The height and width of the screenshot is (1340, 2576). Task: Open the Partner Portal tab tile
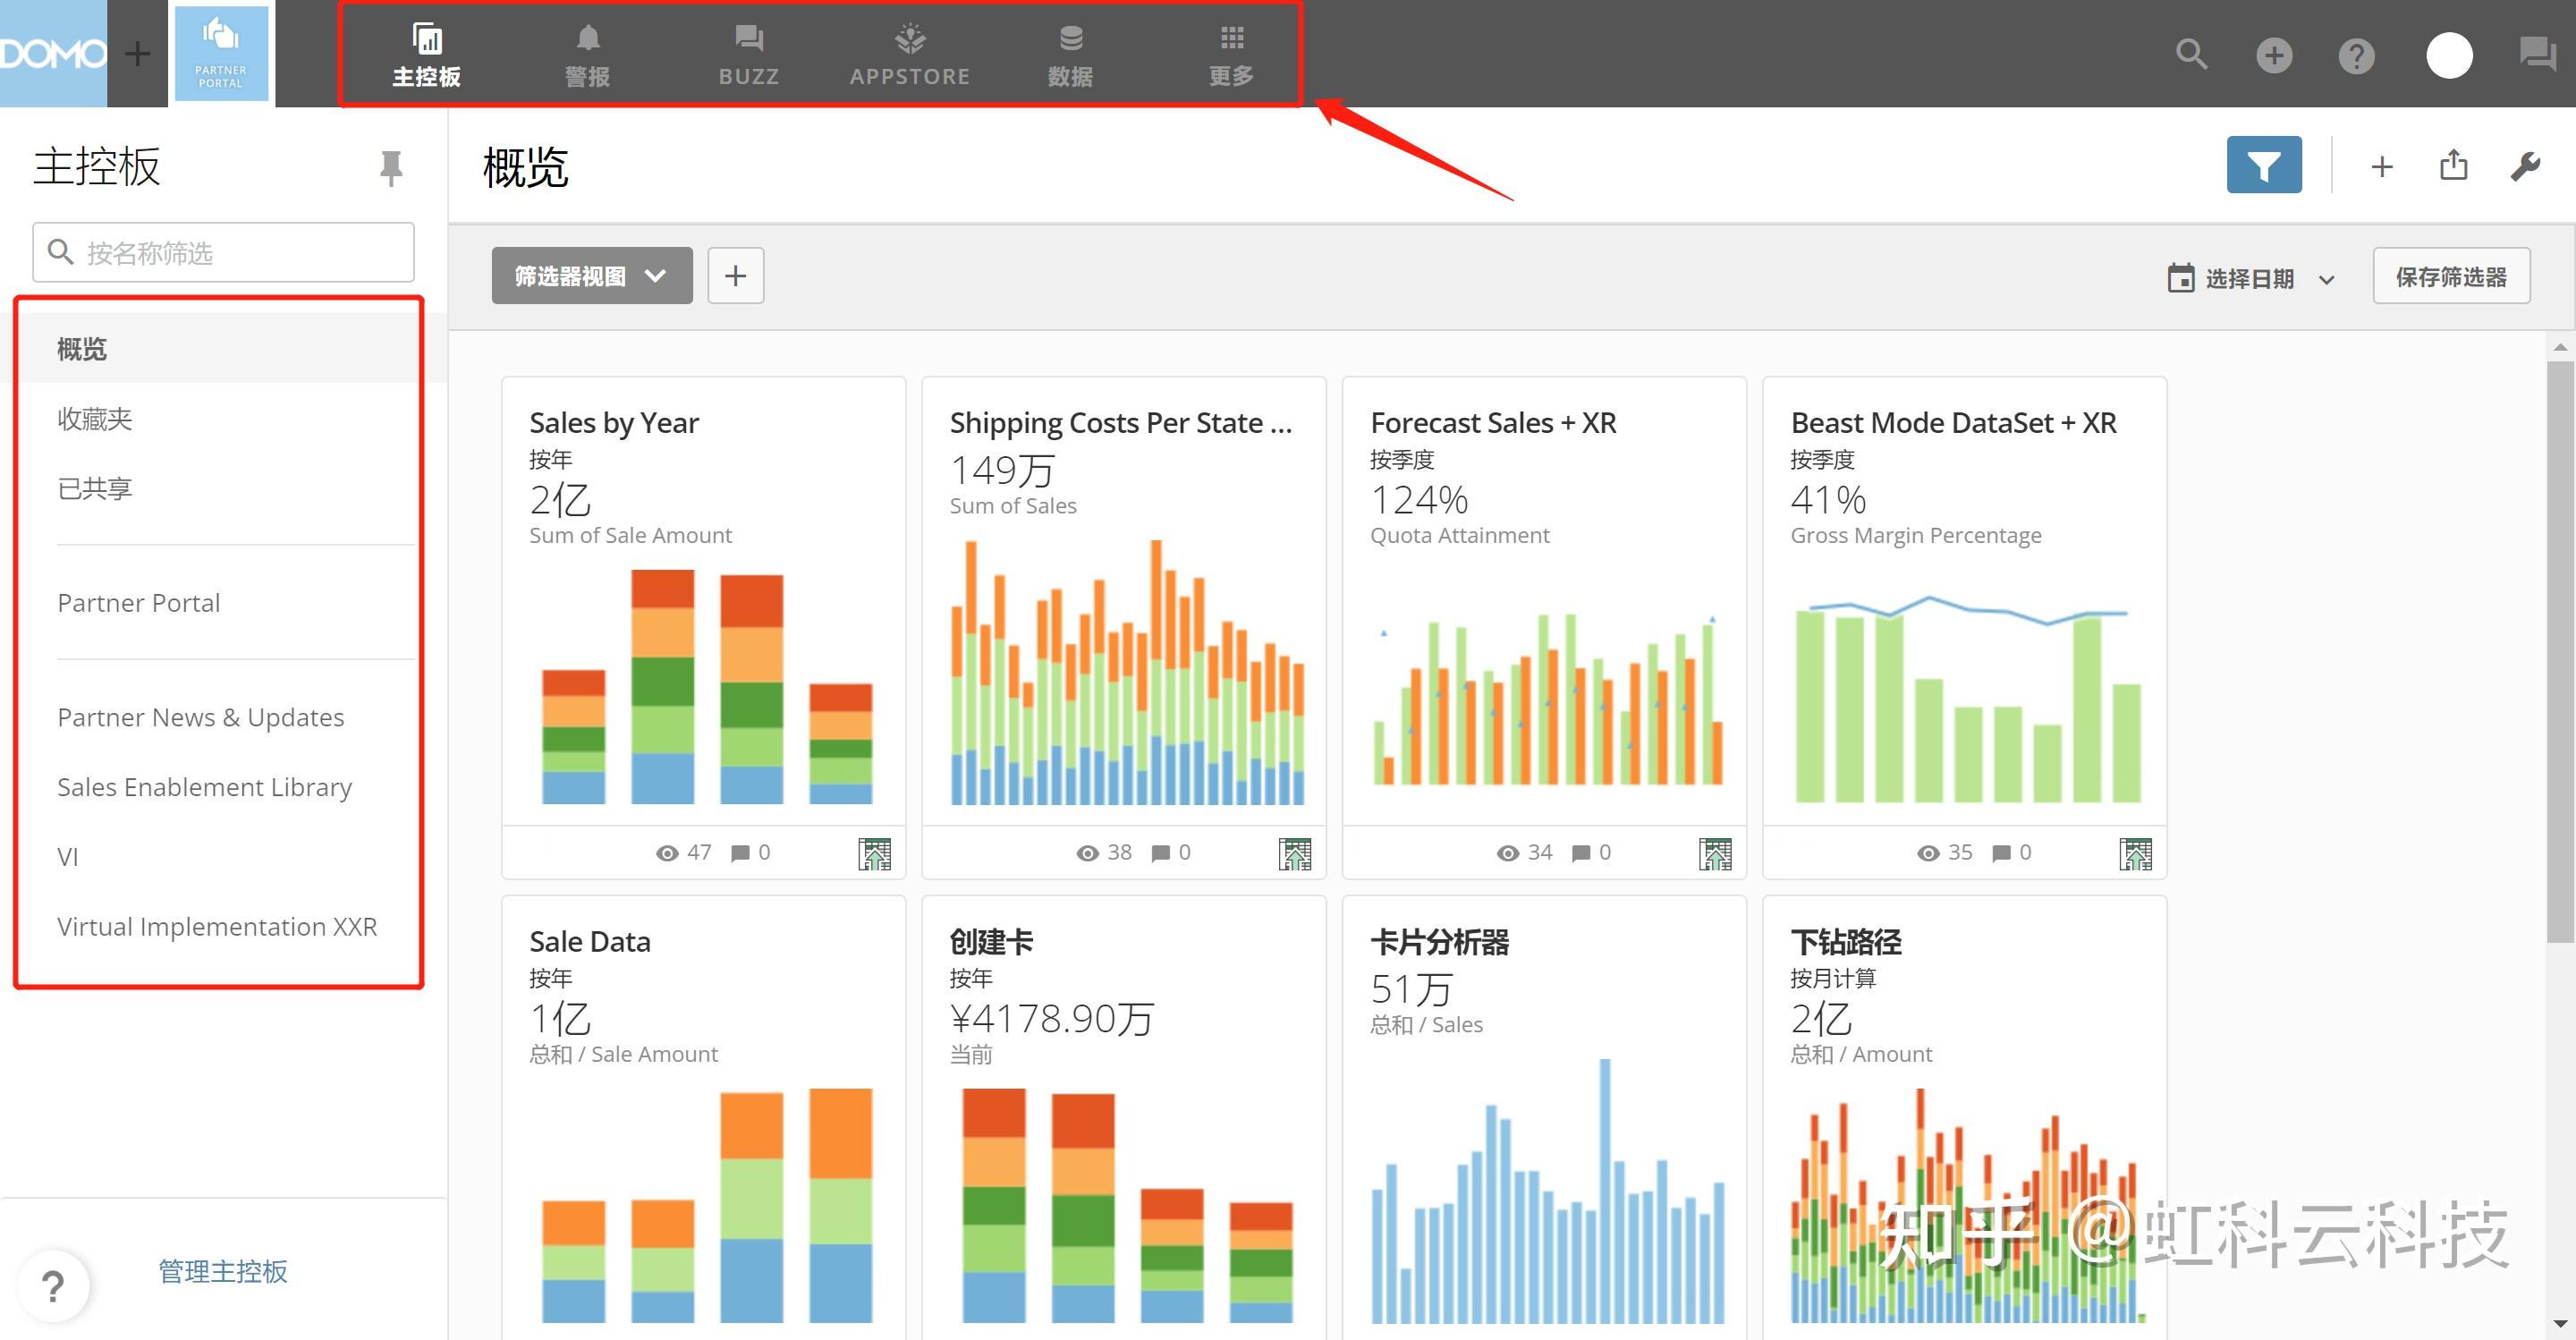(x=221, y=54)
